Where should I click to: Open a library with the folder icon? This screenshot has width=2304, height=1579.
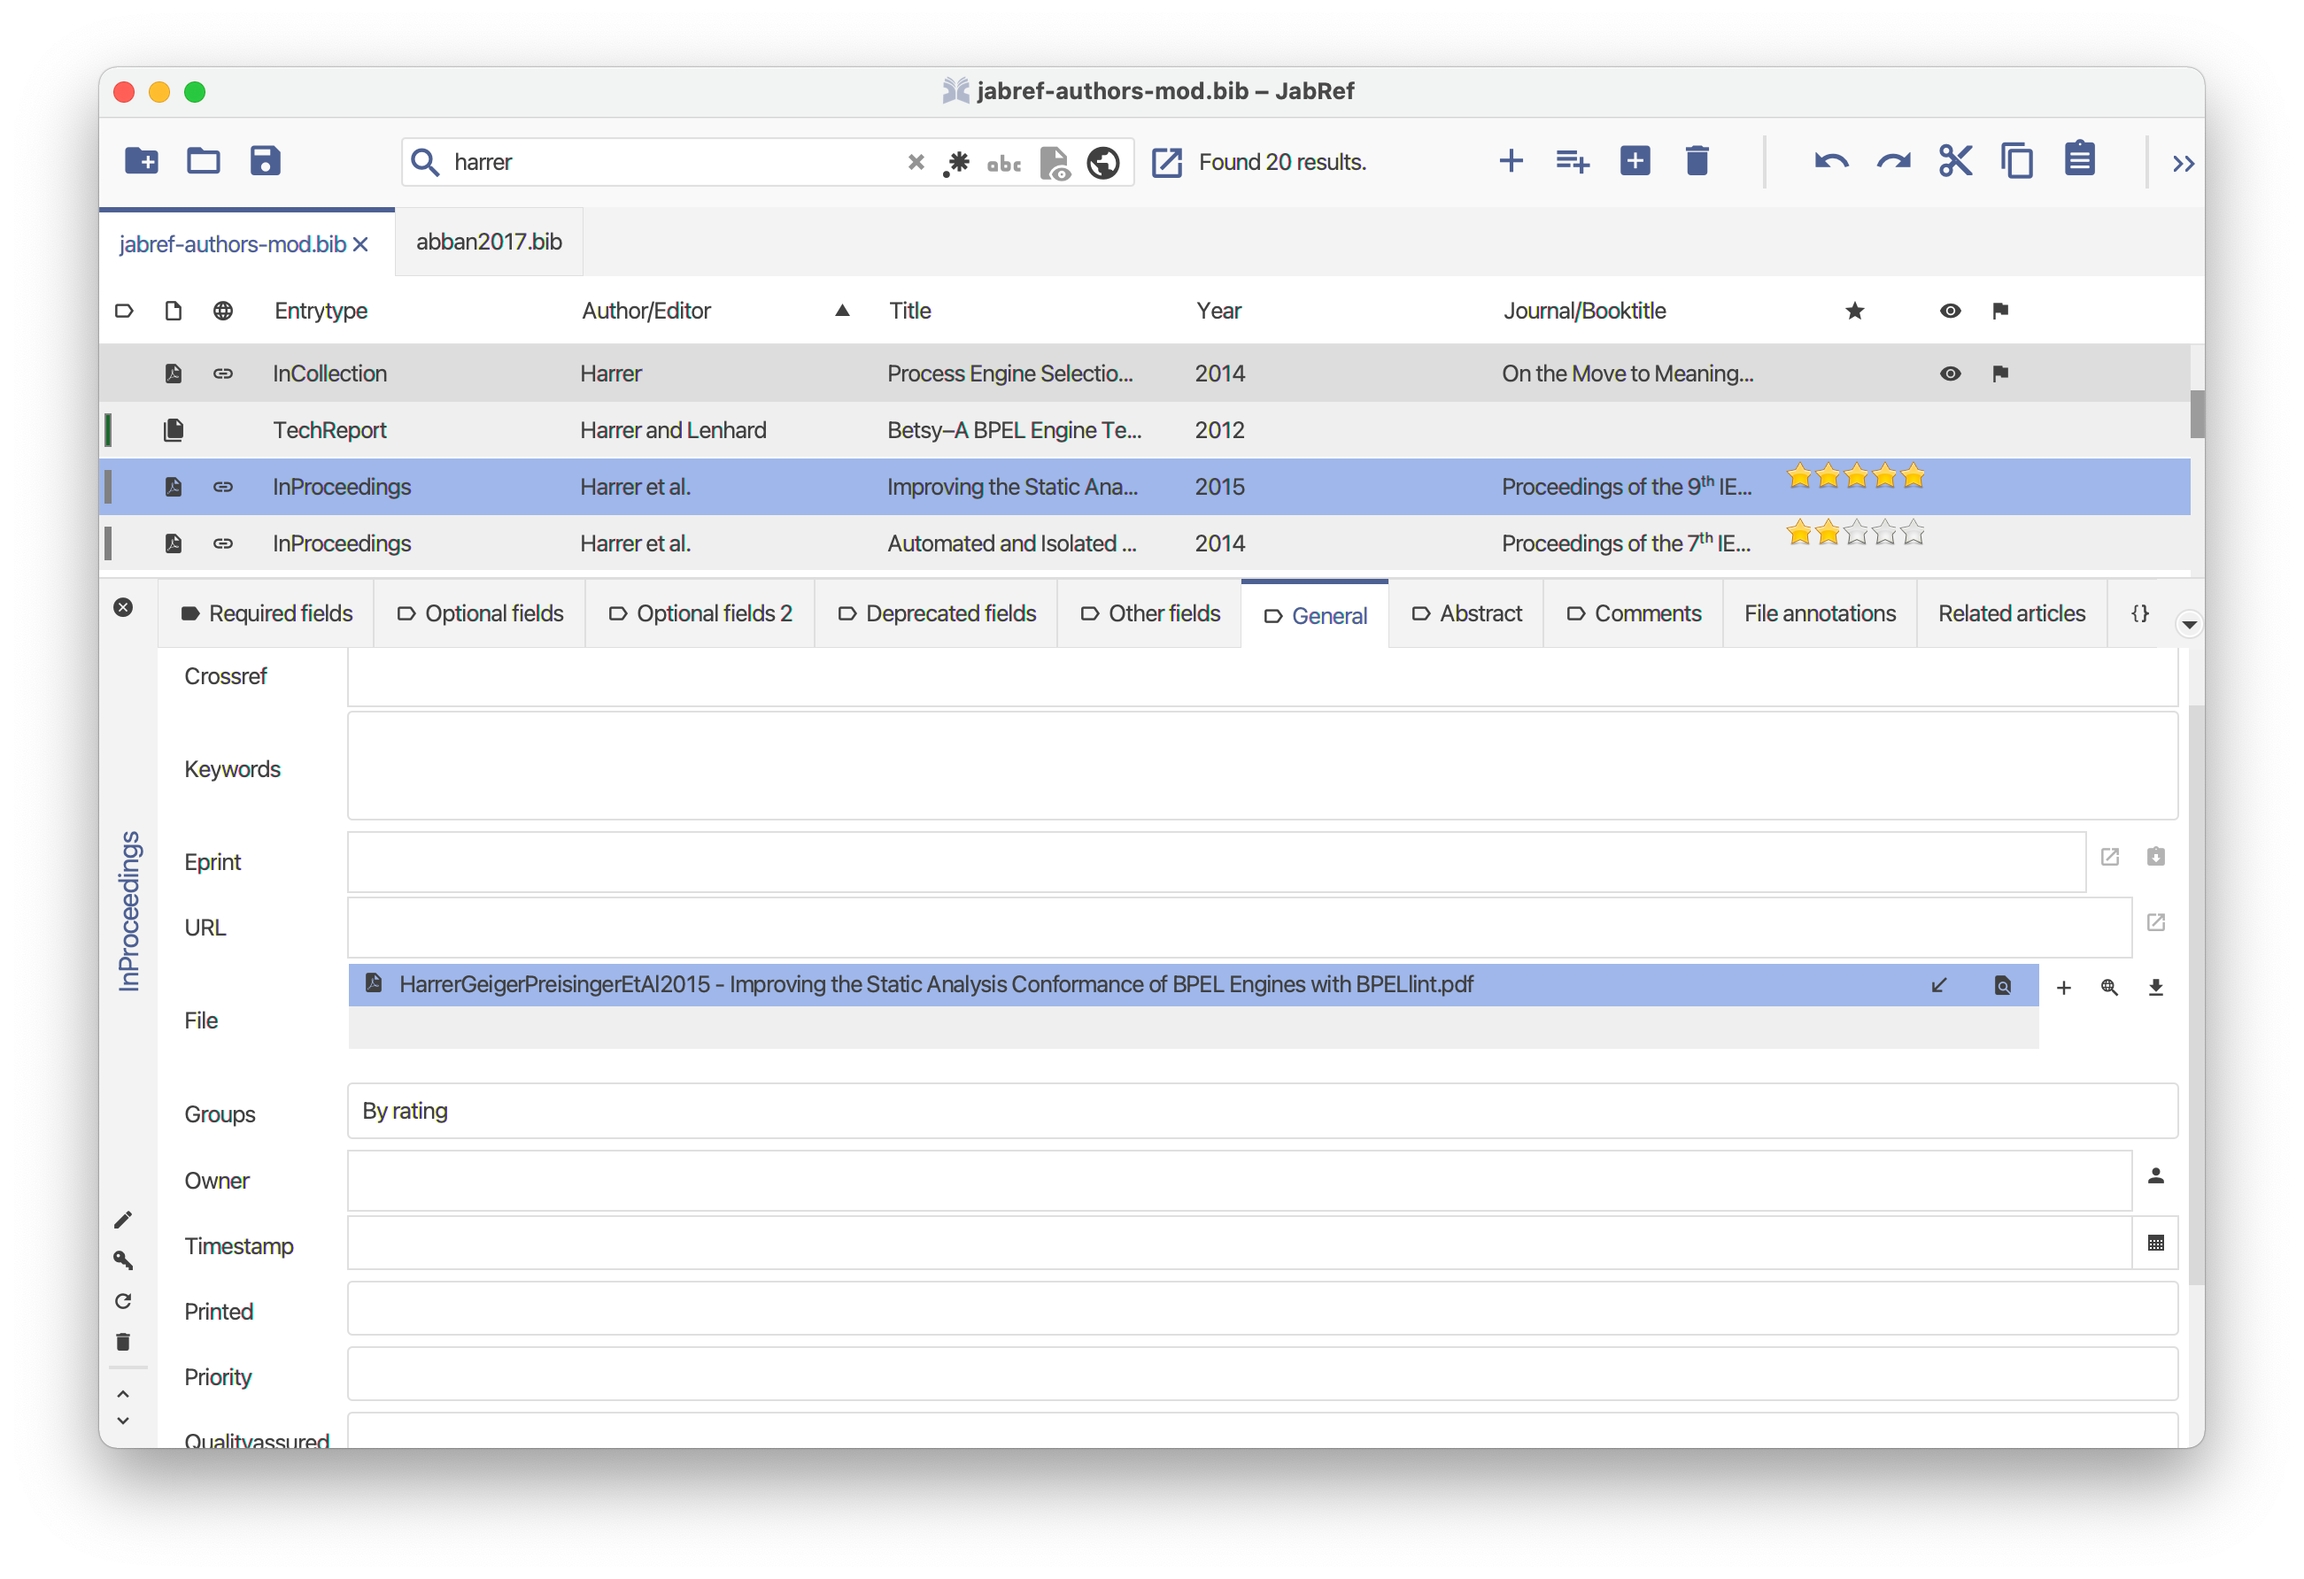tap(203, 161)
